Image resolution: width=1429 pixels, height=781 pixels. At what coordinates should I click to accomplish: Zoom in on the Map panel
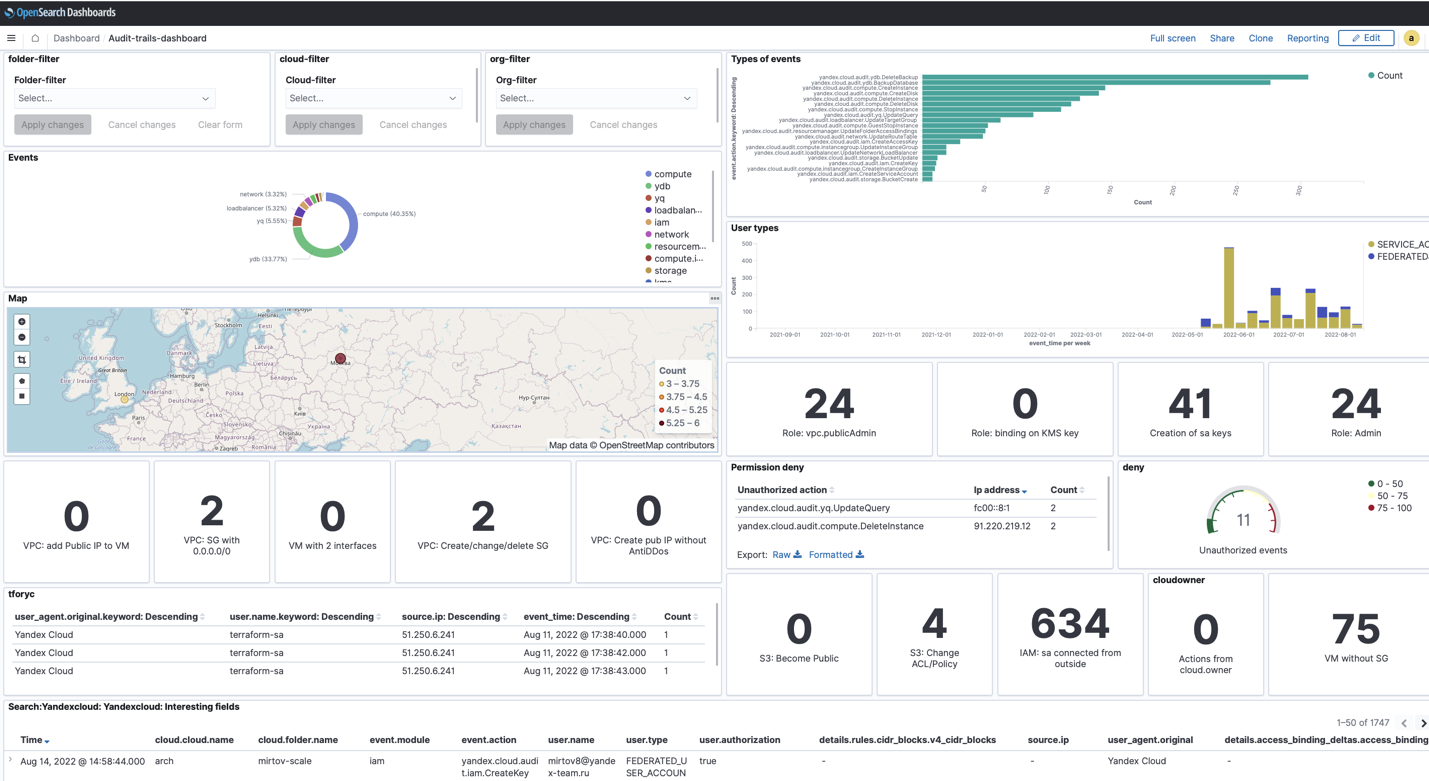point(22,321)
